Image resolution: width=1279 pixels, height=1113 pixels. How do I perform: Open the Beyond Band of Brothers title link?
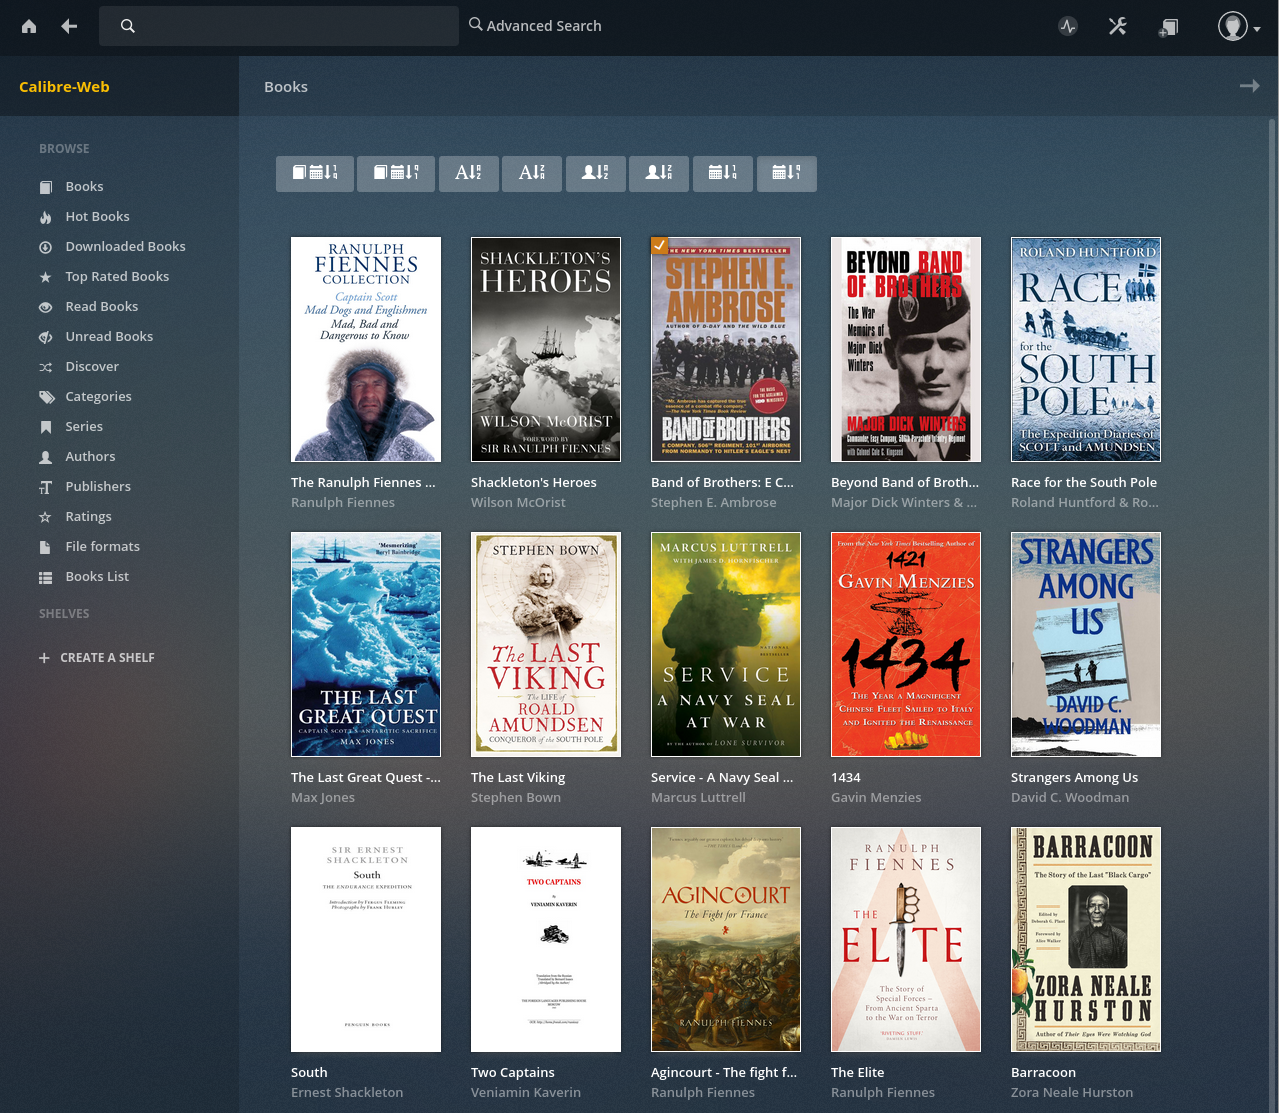pos(905,482)
